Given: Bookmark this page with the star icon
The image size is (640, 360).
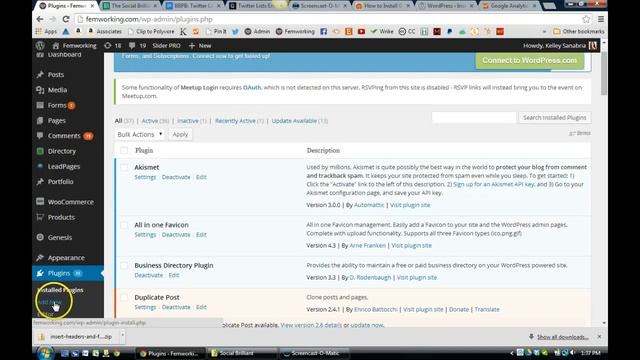Looking at the screenshot, I should click(x=586, y=19).
